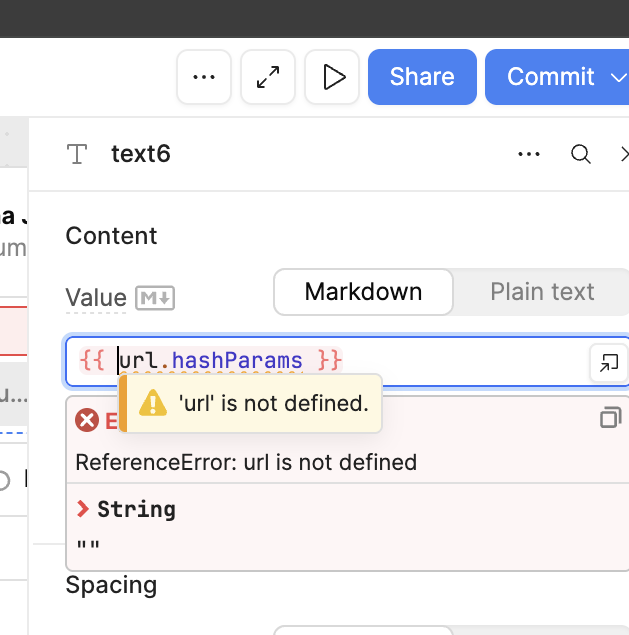Click the text6 component name
This screenshot has width=629, height=635.
click(141, 154)
